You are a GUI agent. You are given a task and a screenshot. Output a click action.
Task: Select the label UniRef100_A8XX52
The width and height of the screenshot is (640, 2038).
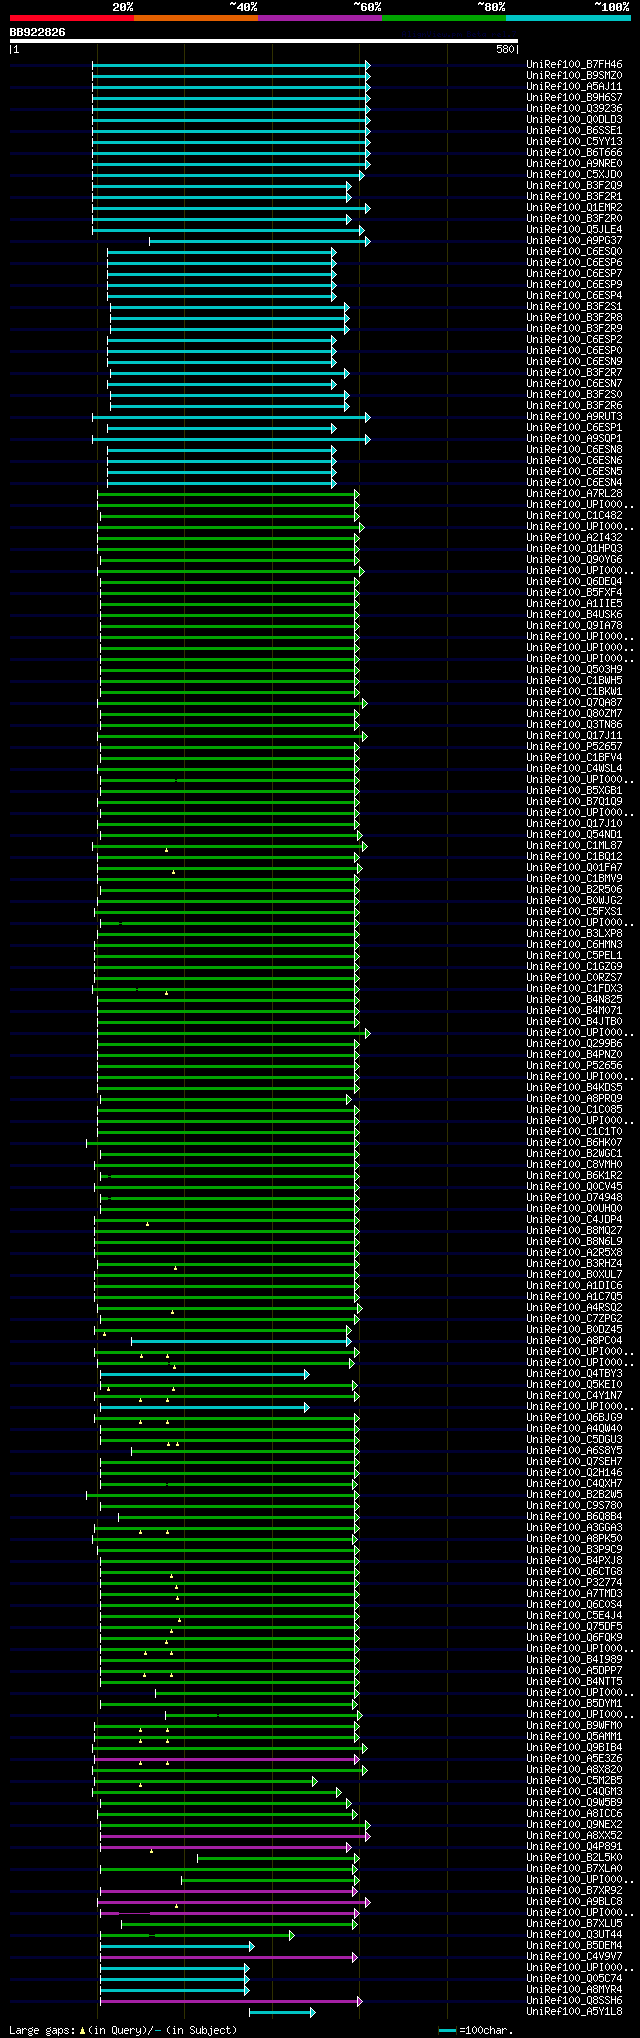coord(574,1835)
